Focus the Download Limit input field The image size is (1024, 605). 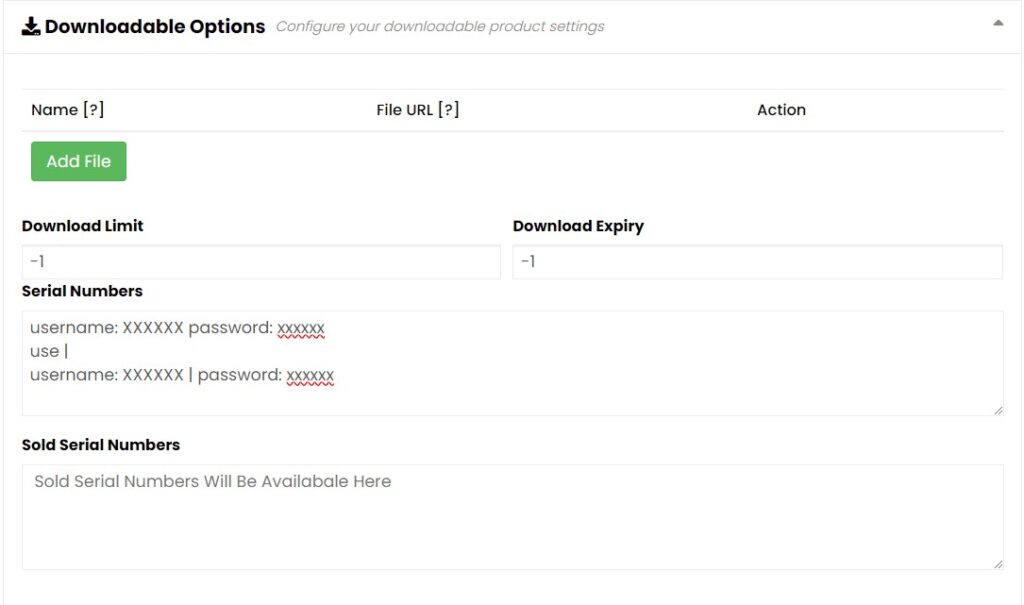tap(261, 262)
